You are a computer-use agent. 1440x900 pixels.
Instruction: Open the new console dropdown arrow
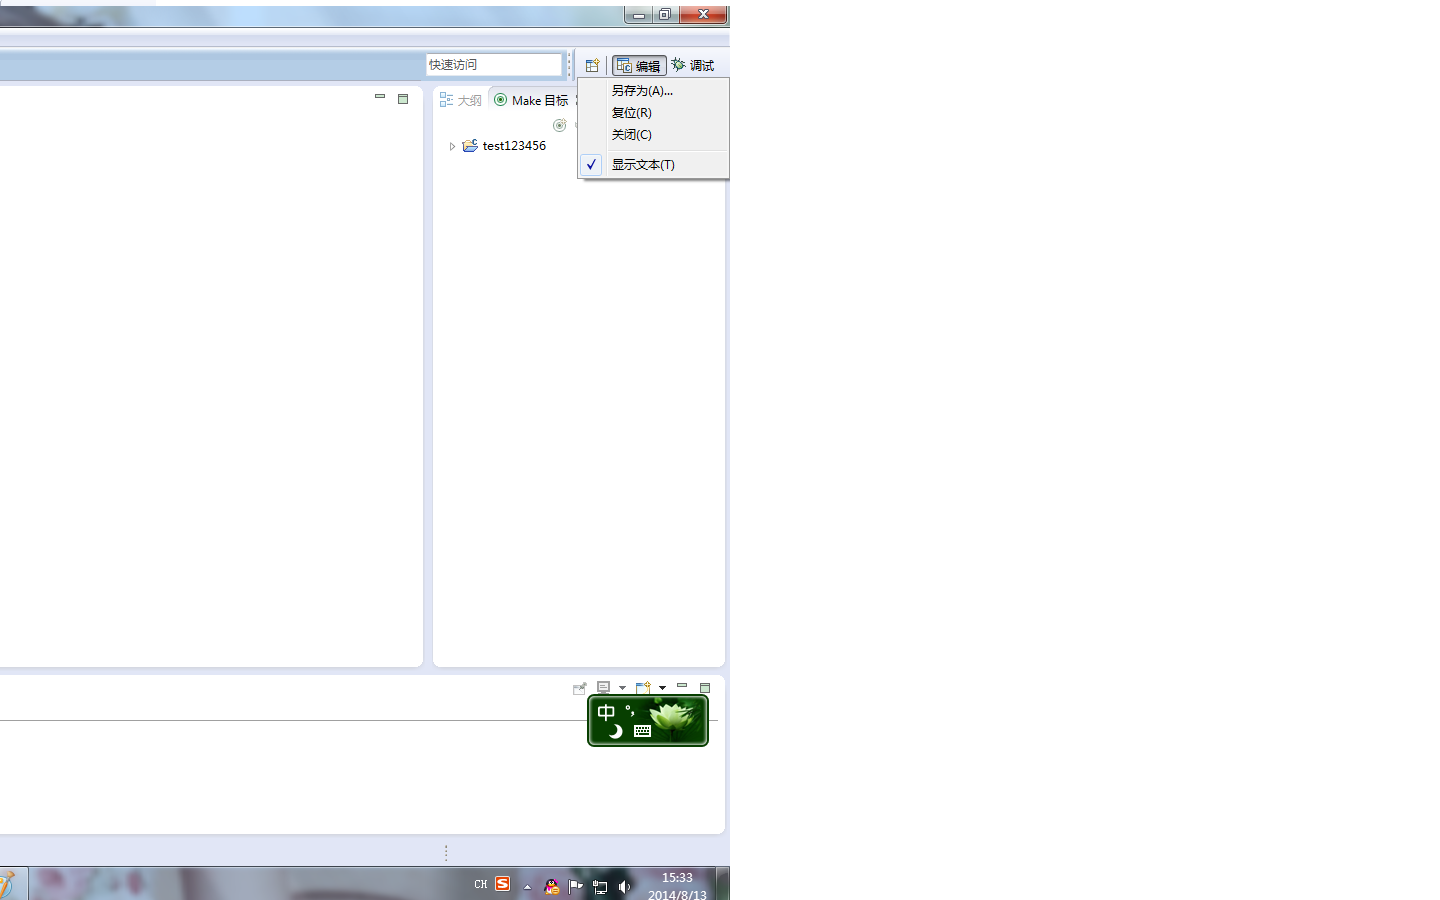coord(662,688)
